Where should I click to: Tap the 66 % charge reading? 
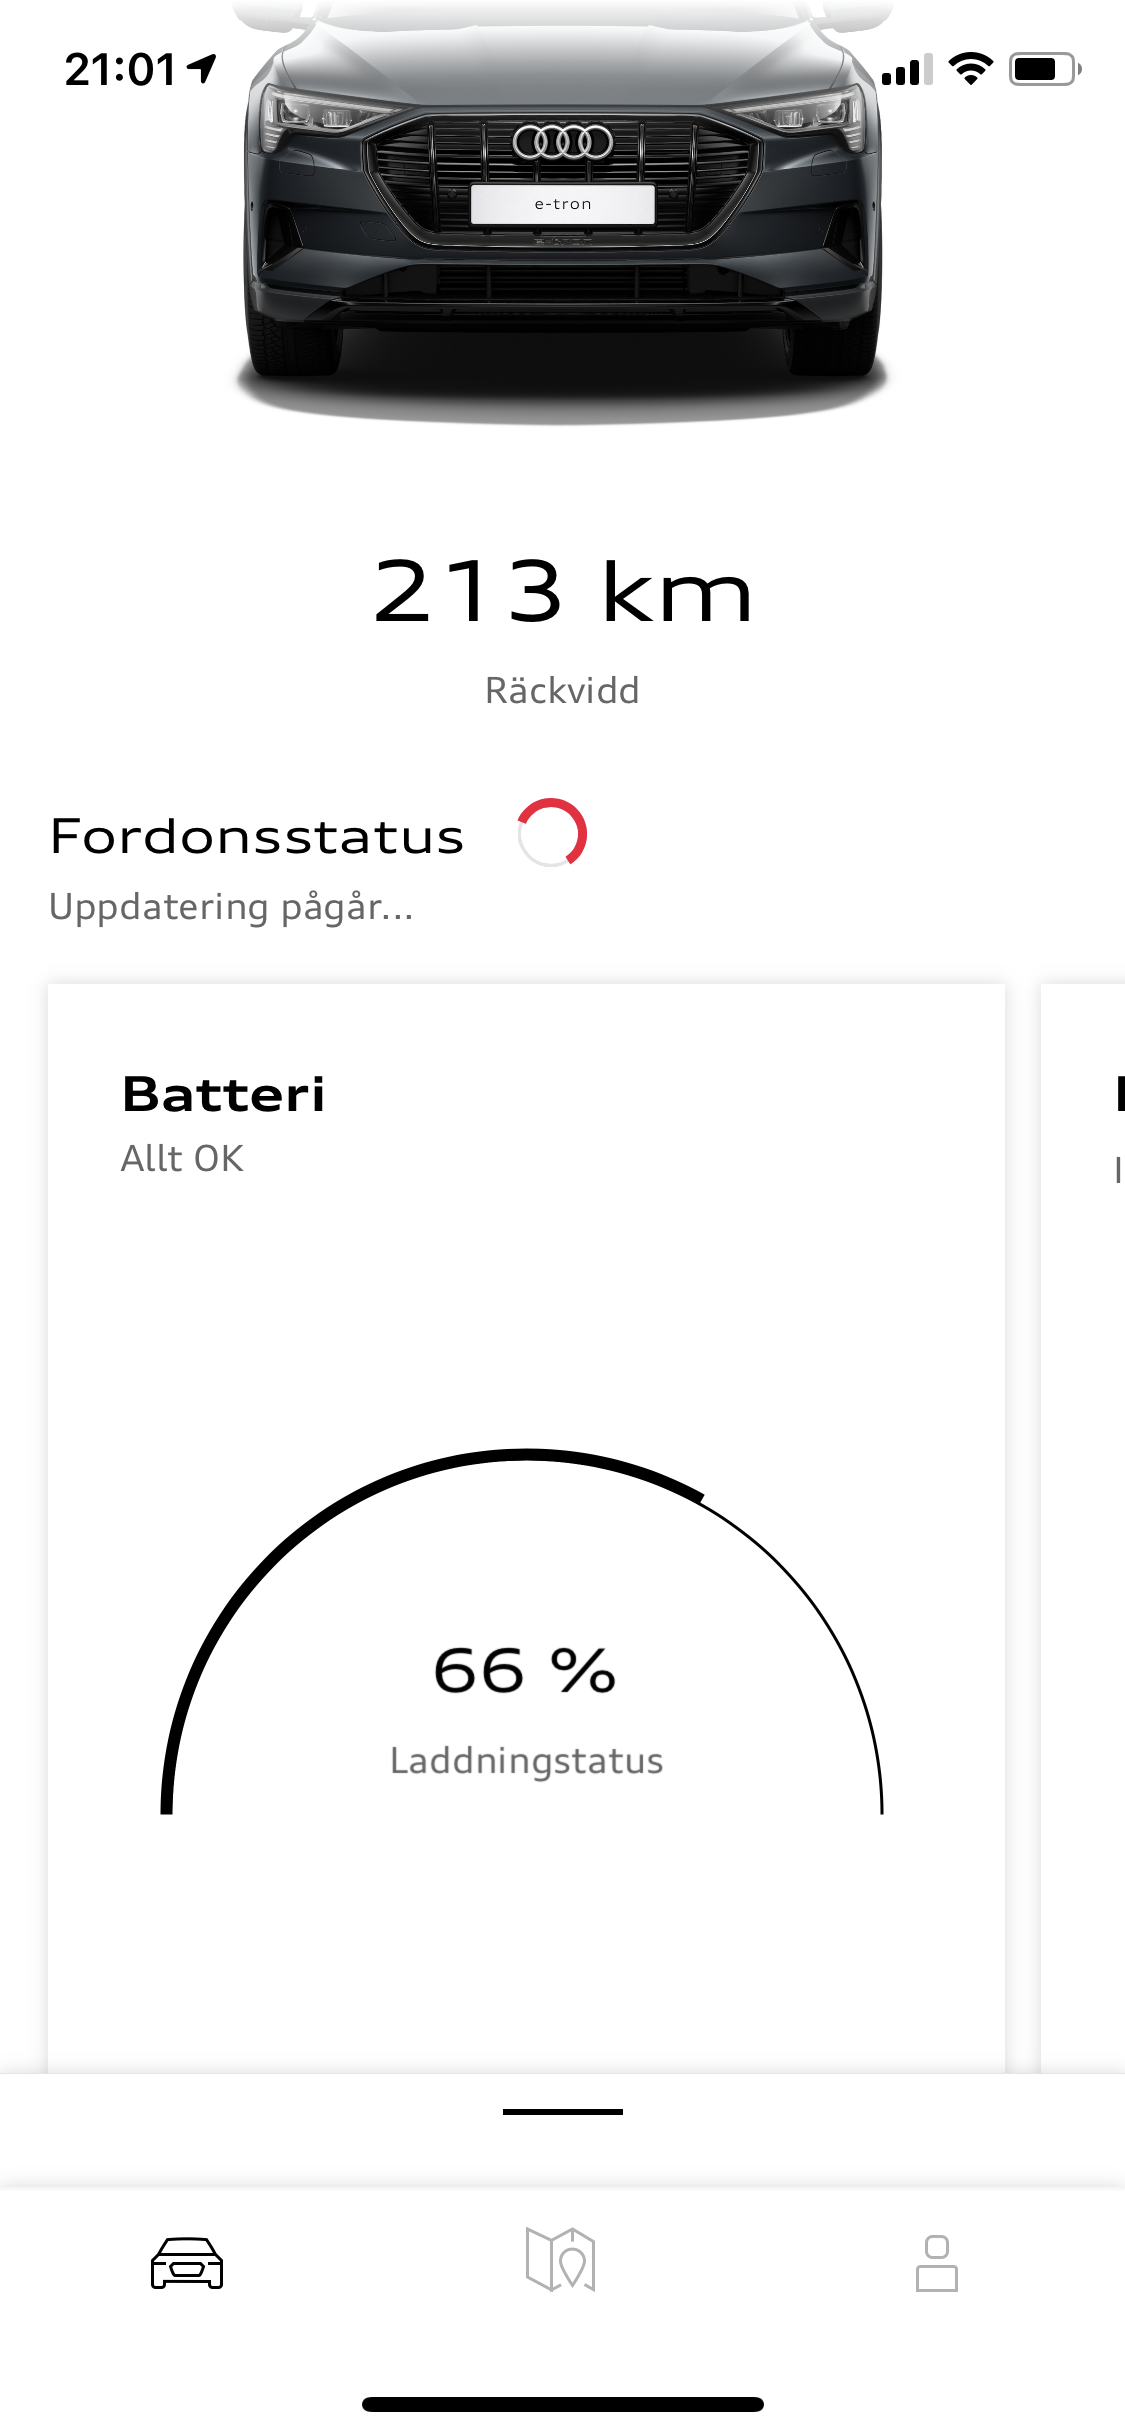(525, 1670)
